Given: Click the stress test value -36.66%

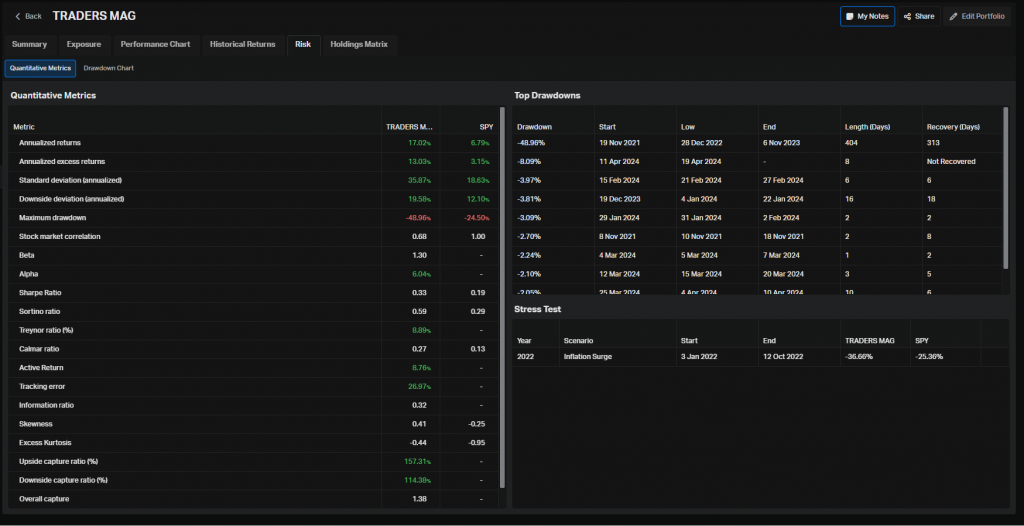Looking at the screenshot, I should coord(859,357).
